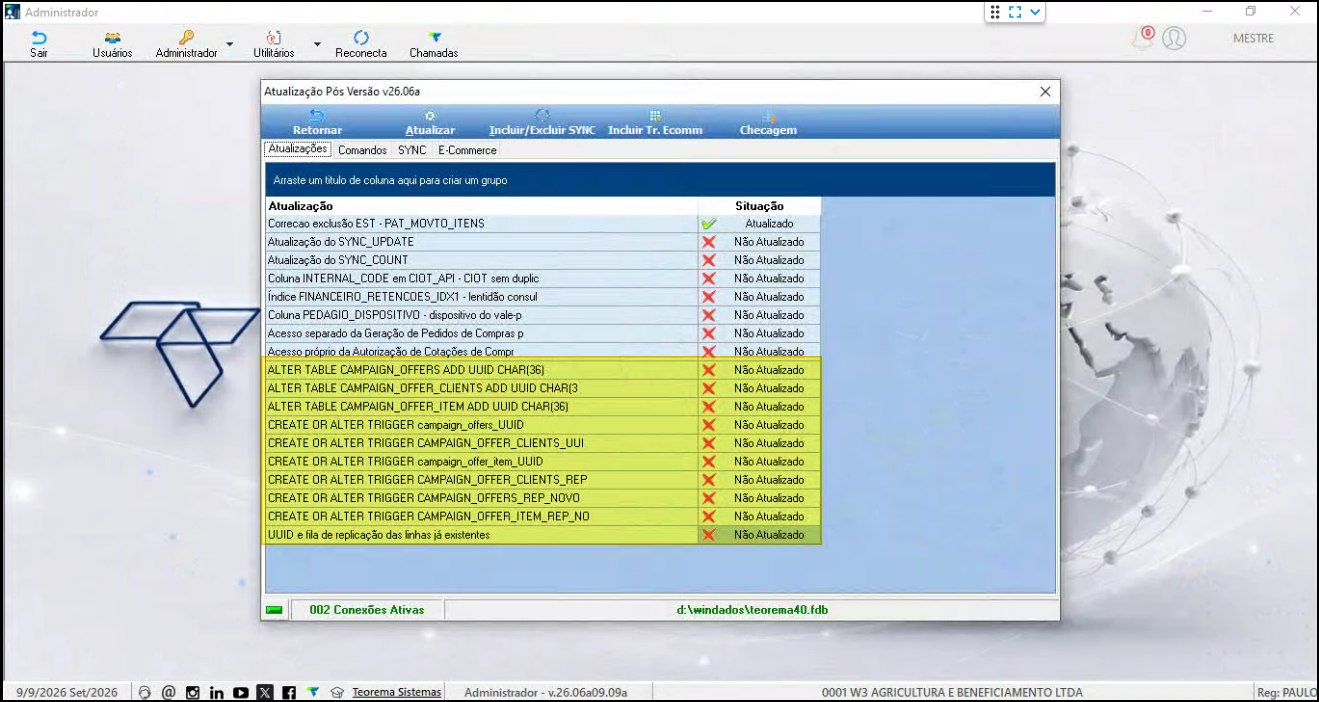Sort by the Atualização column header

coord(482,205)
